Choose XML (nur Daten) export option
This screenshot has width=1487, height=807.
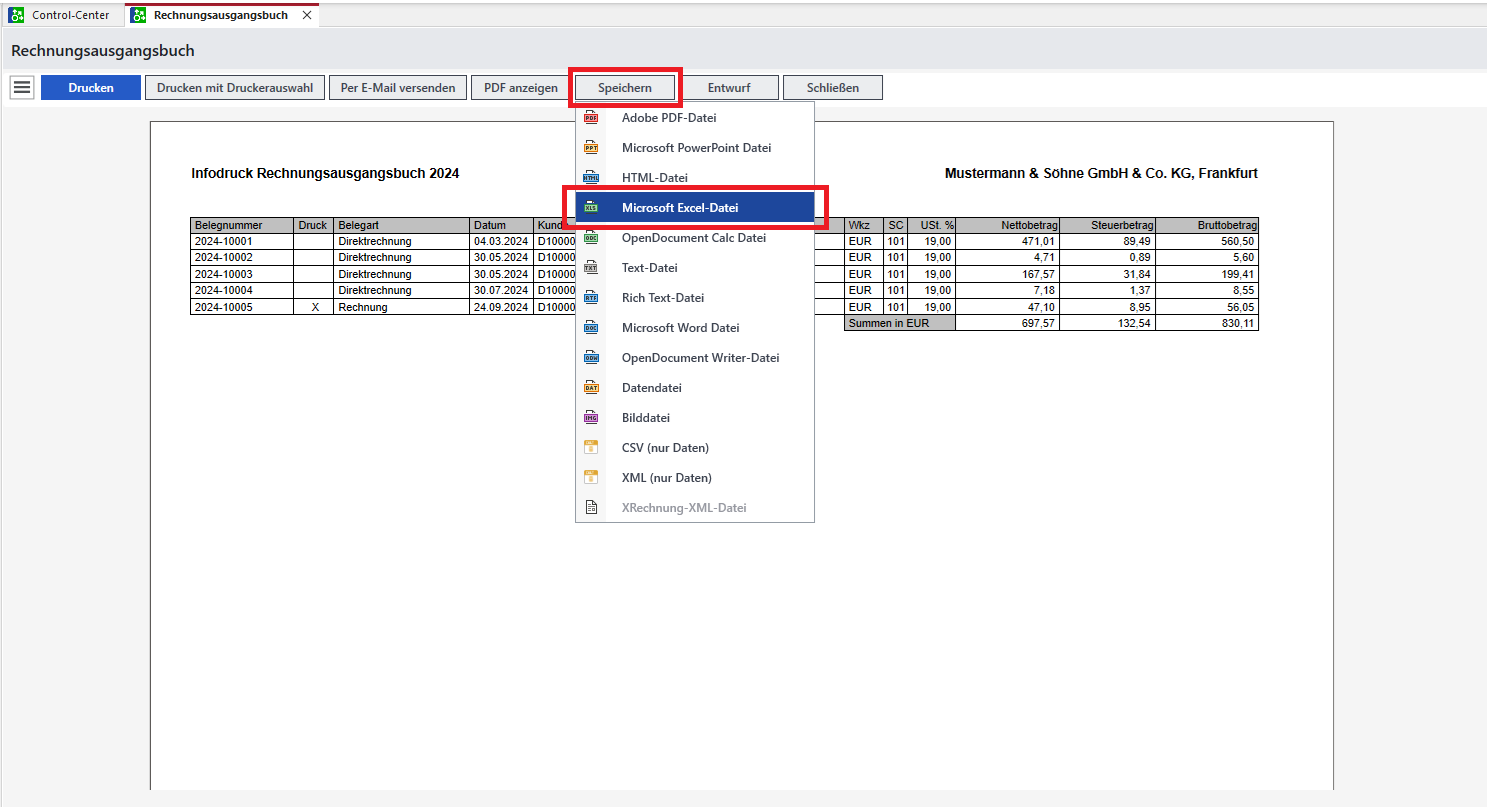(x=666, y=478)
